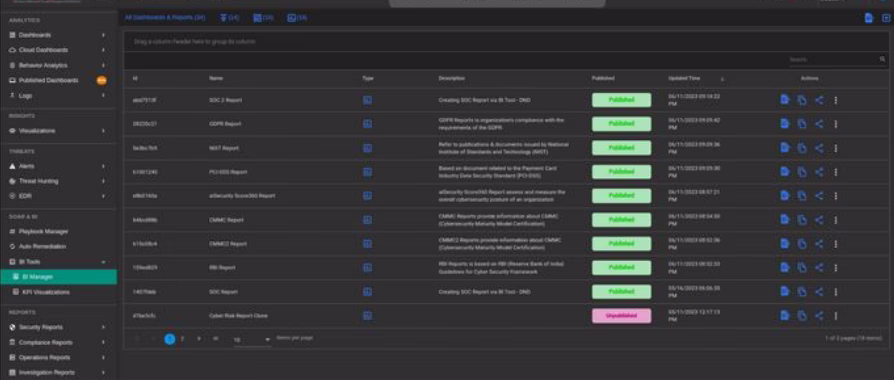894x380 pixels.
Task: Click the CMMC2 Report name
Action: [x=228, y=244]
